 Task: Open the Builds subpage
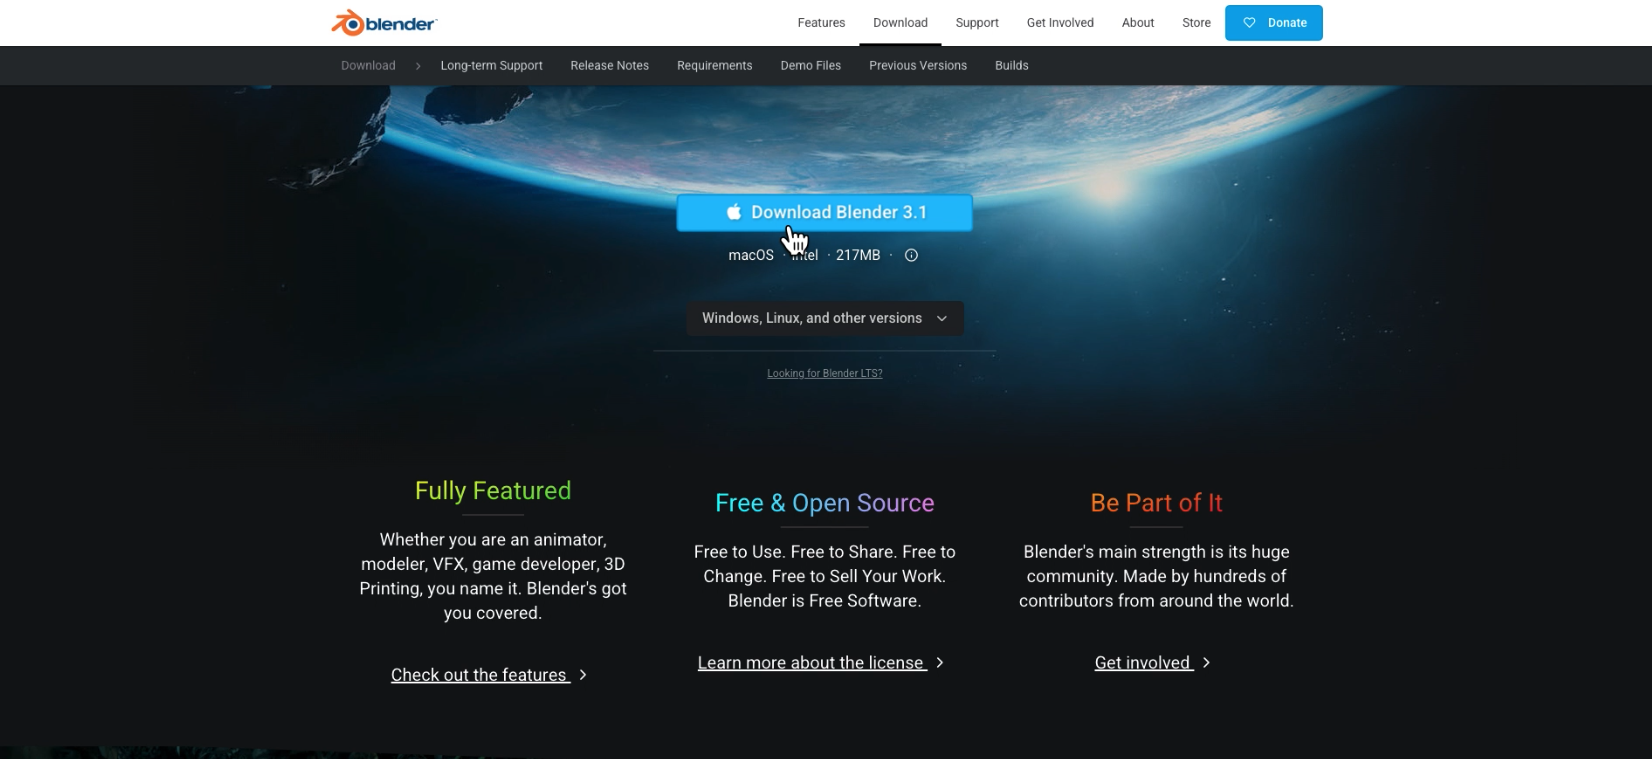[1011, 66]
